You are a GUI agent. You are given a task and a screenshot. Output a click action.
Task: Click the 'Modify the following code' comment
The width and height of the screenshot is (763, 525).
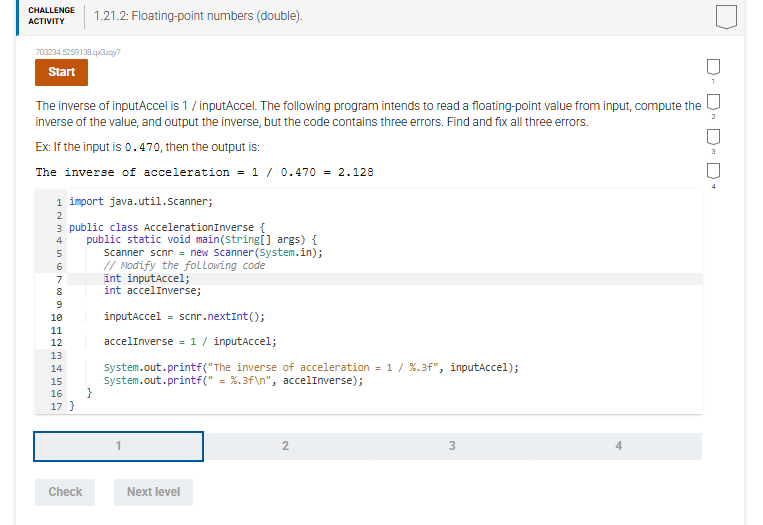point(184,265)
